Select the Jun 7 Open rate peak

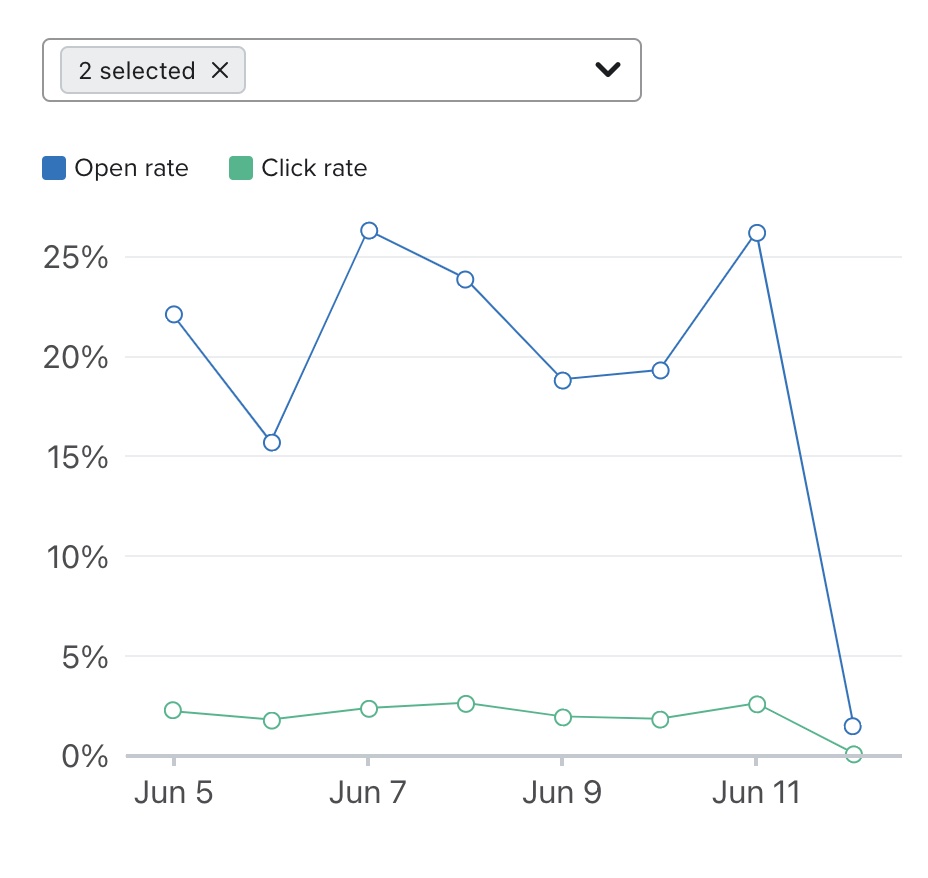click(369, 231)
